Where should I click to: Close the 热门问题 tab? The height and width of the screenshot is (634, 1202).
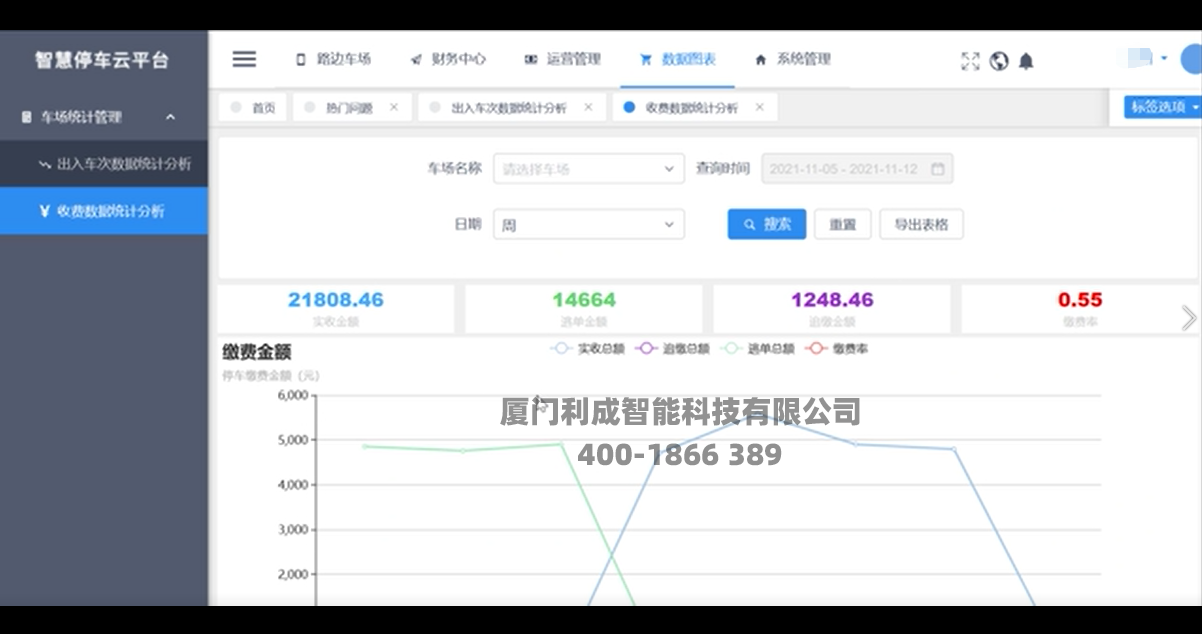394,107
